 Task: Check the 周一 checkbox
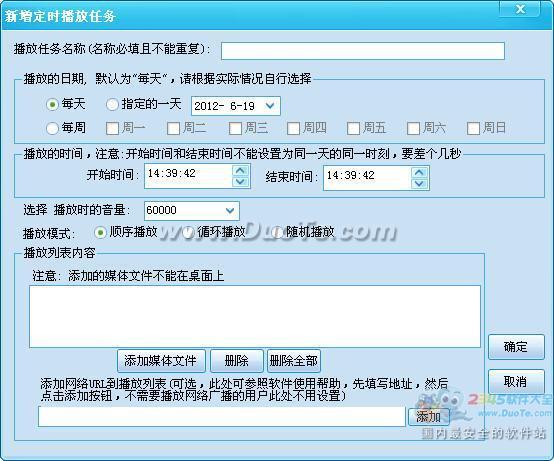tap(112, 129)
